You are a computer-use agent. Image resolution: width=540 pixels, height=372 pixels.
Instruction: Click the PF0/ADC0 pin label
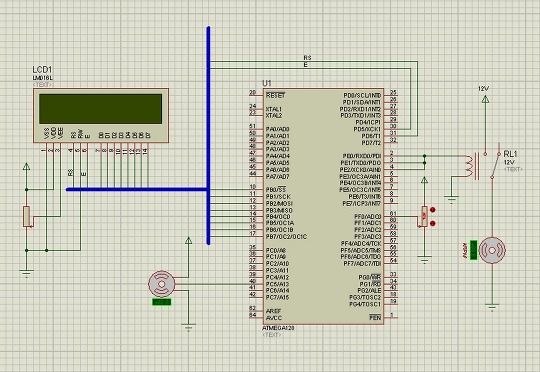[368, 217]
